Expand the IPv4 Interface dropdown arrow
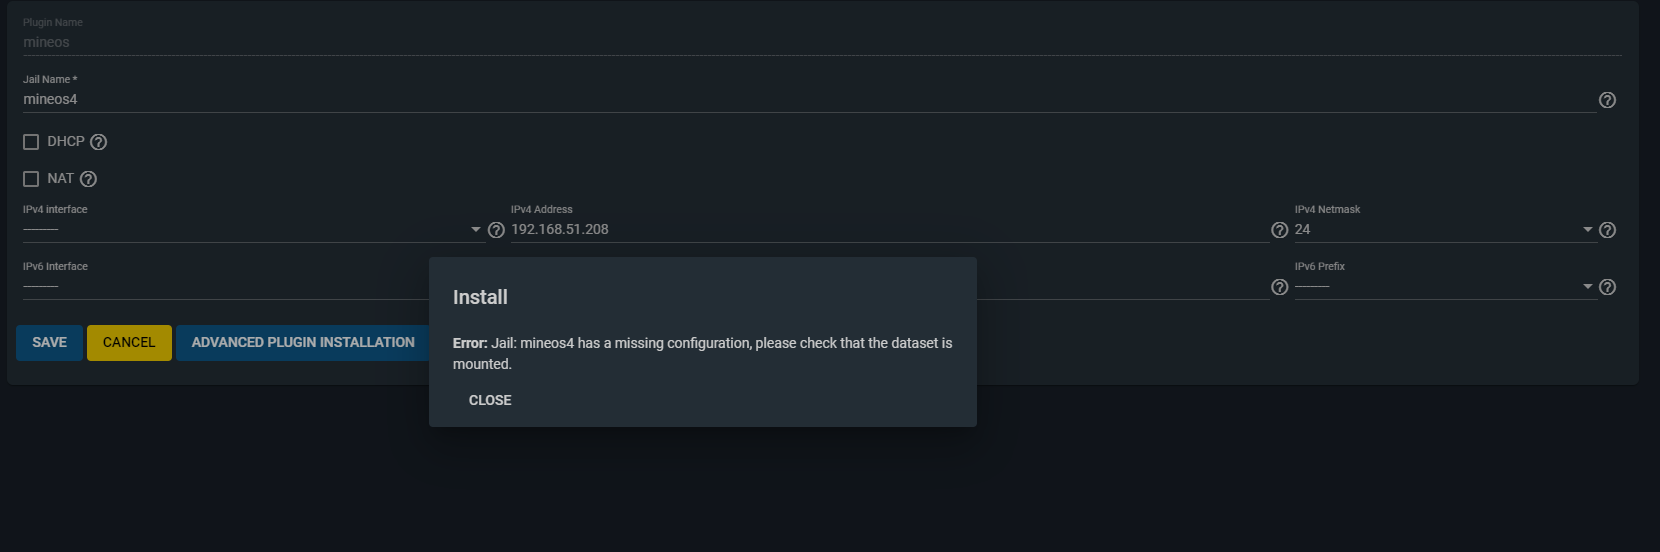The width and height of the screenshot is (1660, 552). [x=476, y=230]
